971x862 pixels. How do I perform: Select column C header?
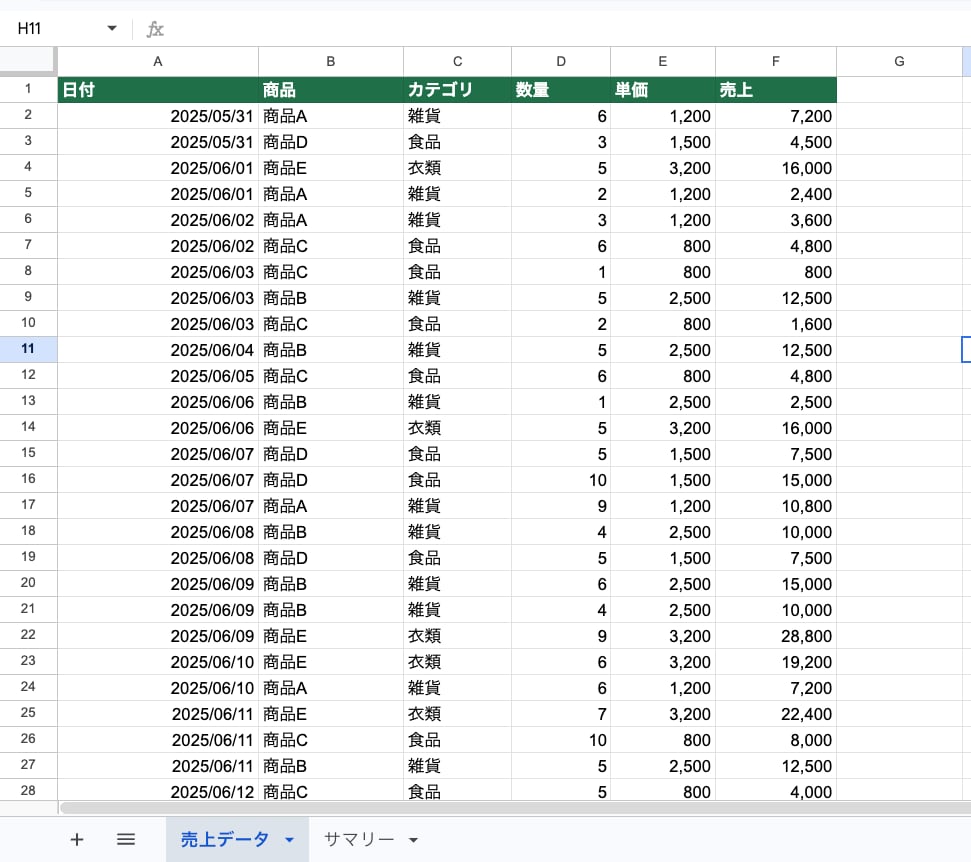coord(458,61)
